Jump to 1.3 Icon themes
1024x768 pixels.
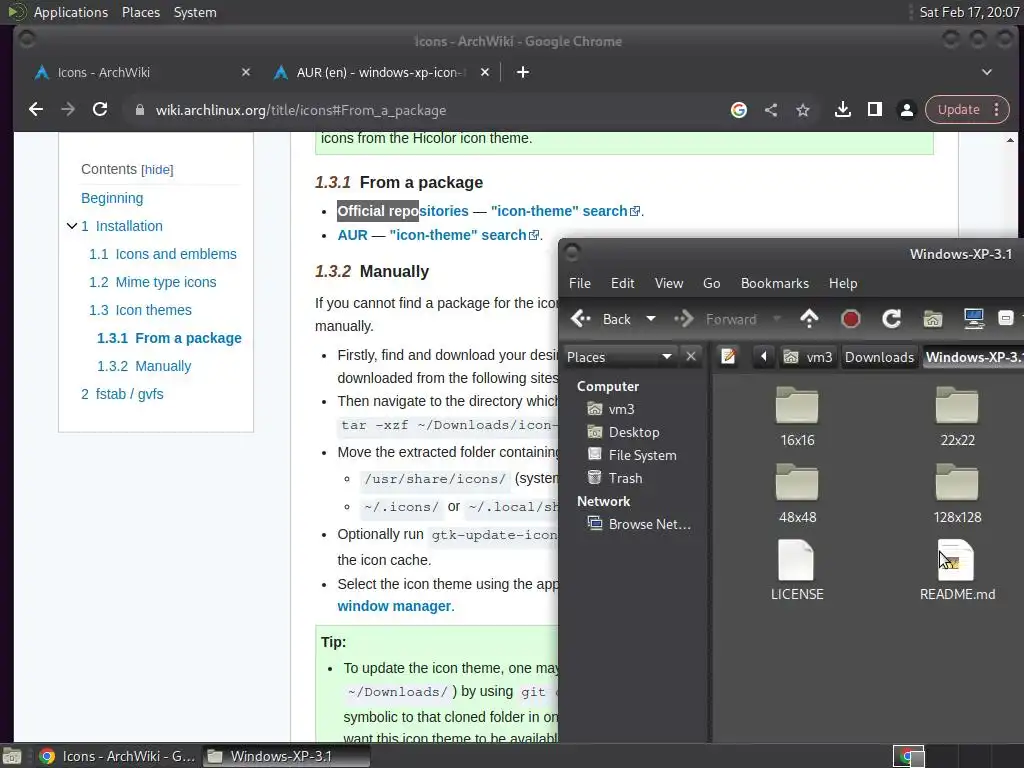(140, 310)
